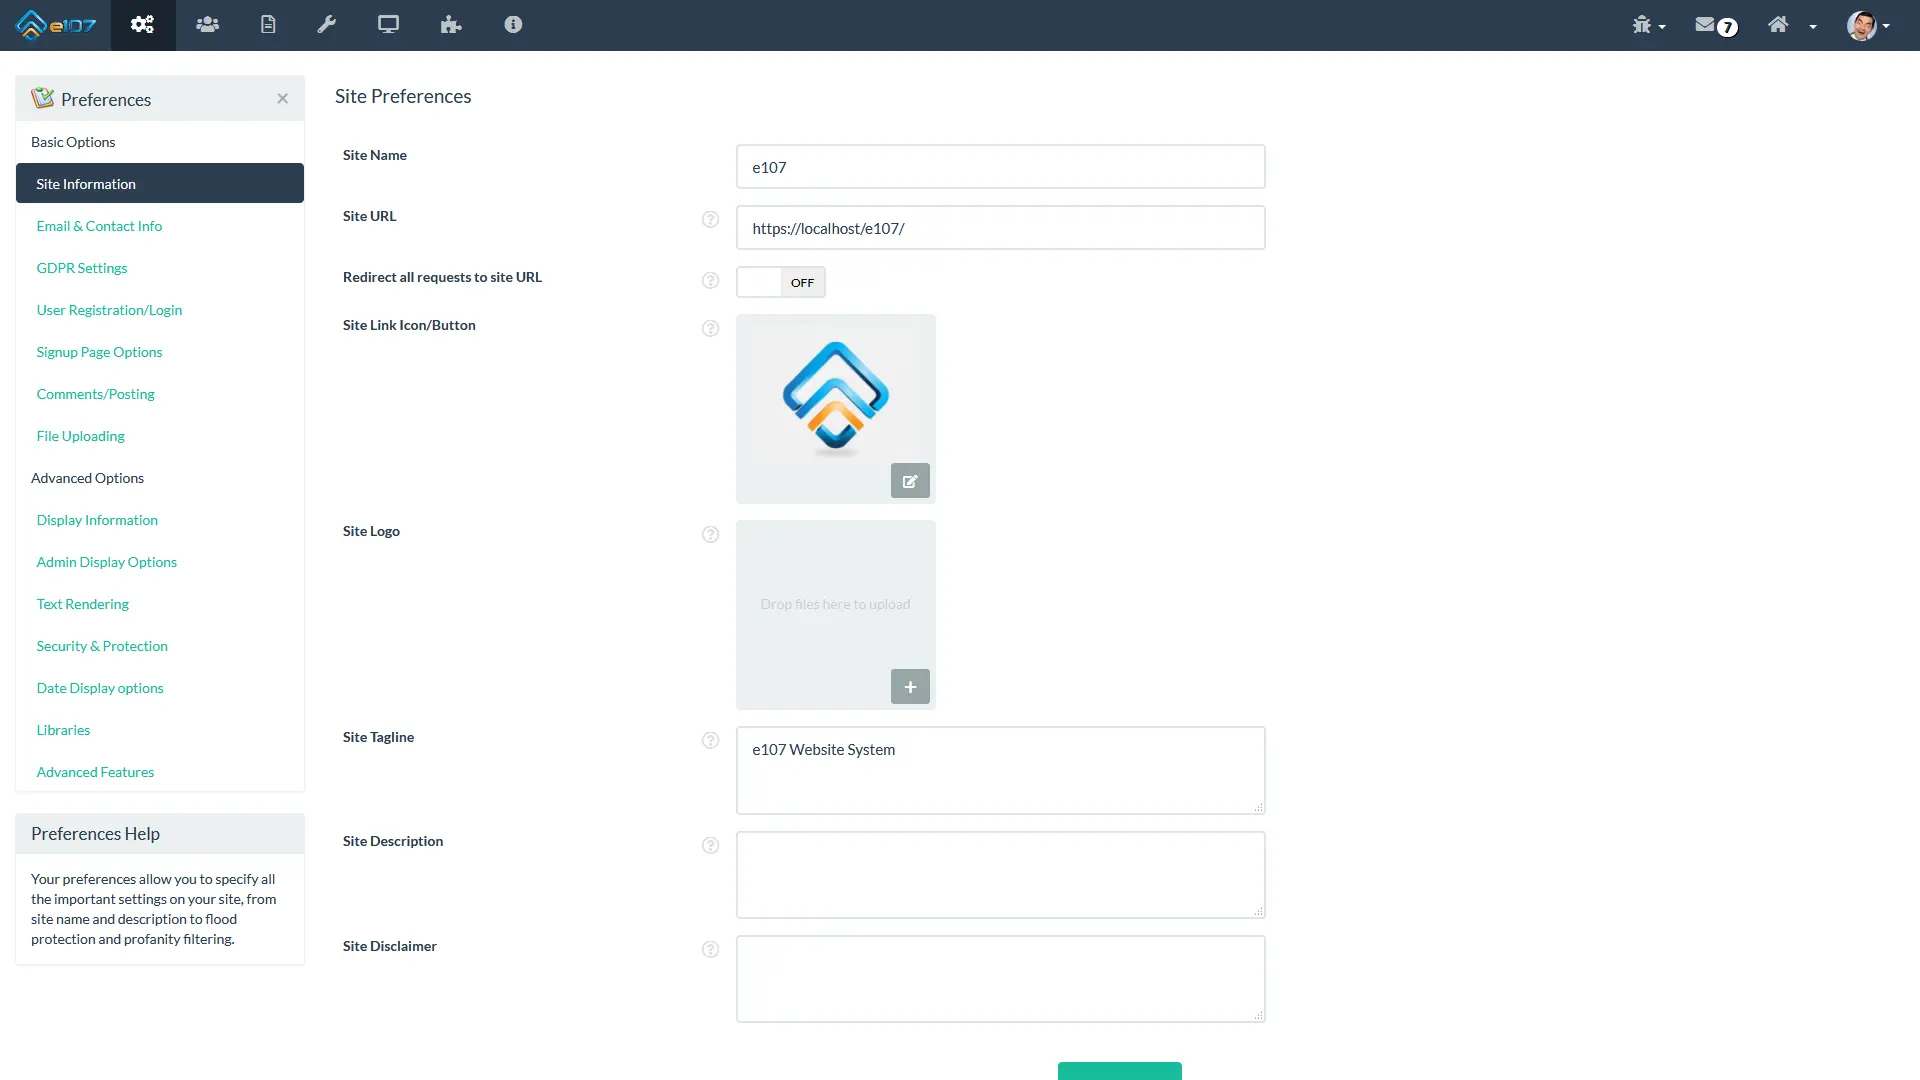Focus the Site URL input field

(1000, 228)
